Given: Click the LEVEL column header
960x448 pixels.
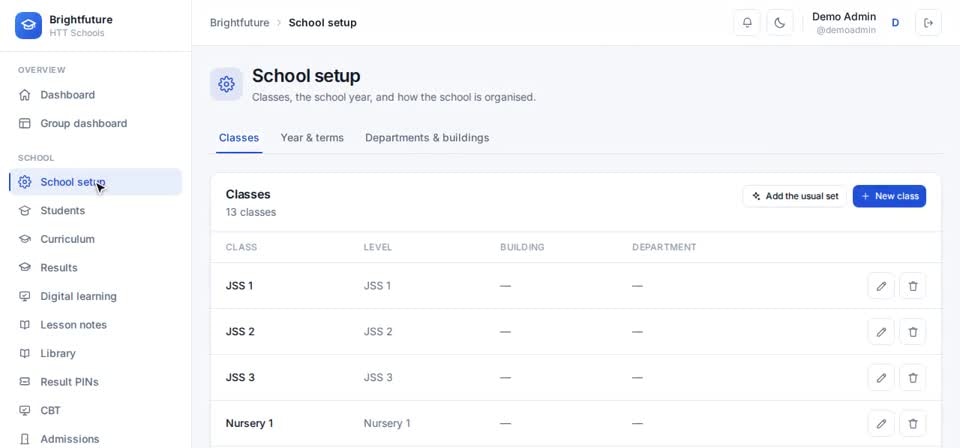Looking at the screenshot, I should click(378, 247).
